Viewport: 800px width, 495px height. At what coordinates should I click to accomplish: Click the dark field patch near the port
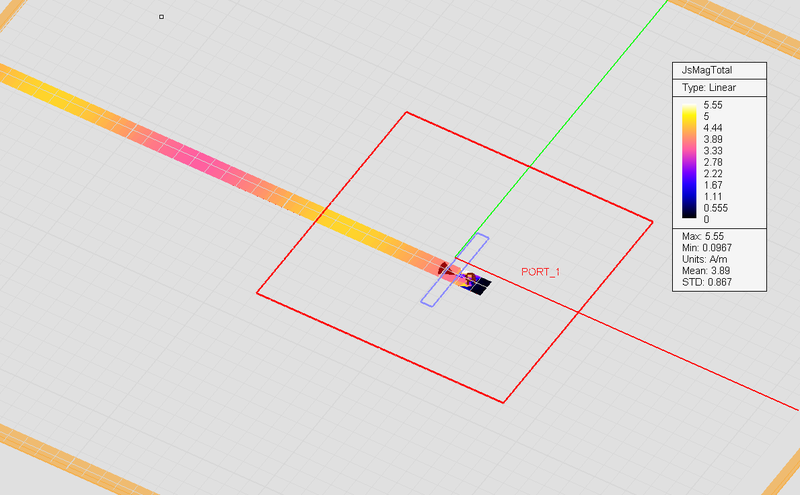(480, 286)
